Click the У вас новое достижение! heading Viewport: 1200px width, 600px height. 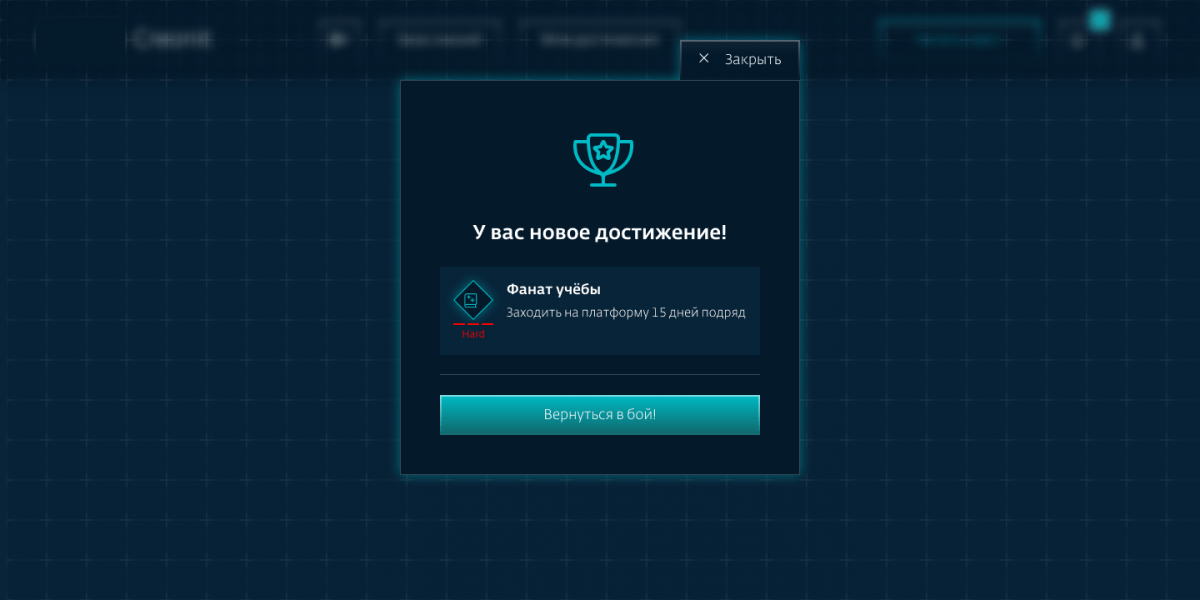(600, 232)
